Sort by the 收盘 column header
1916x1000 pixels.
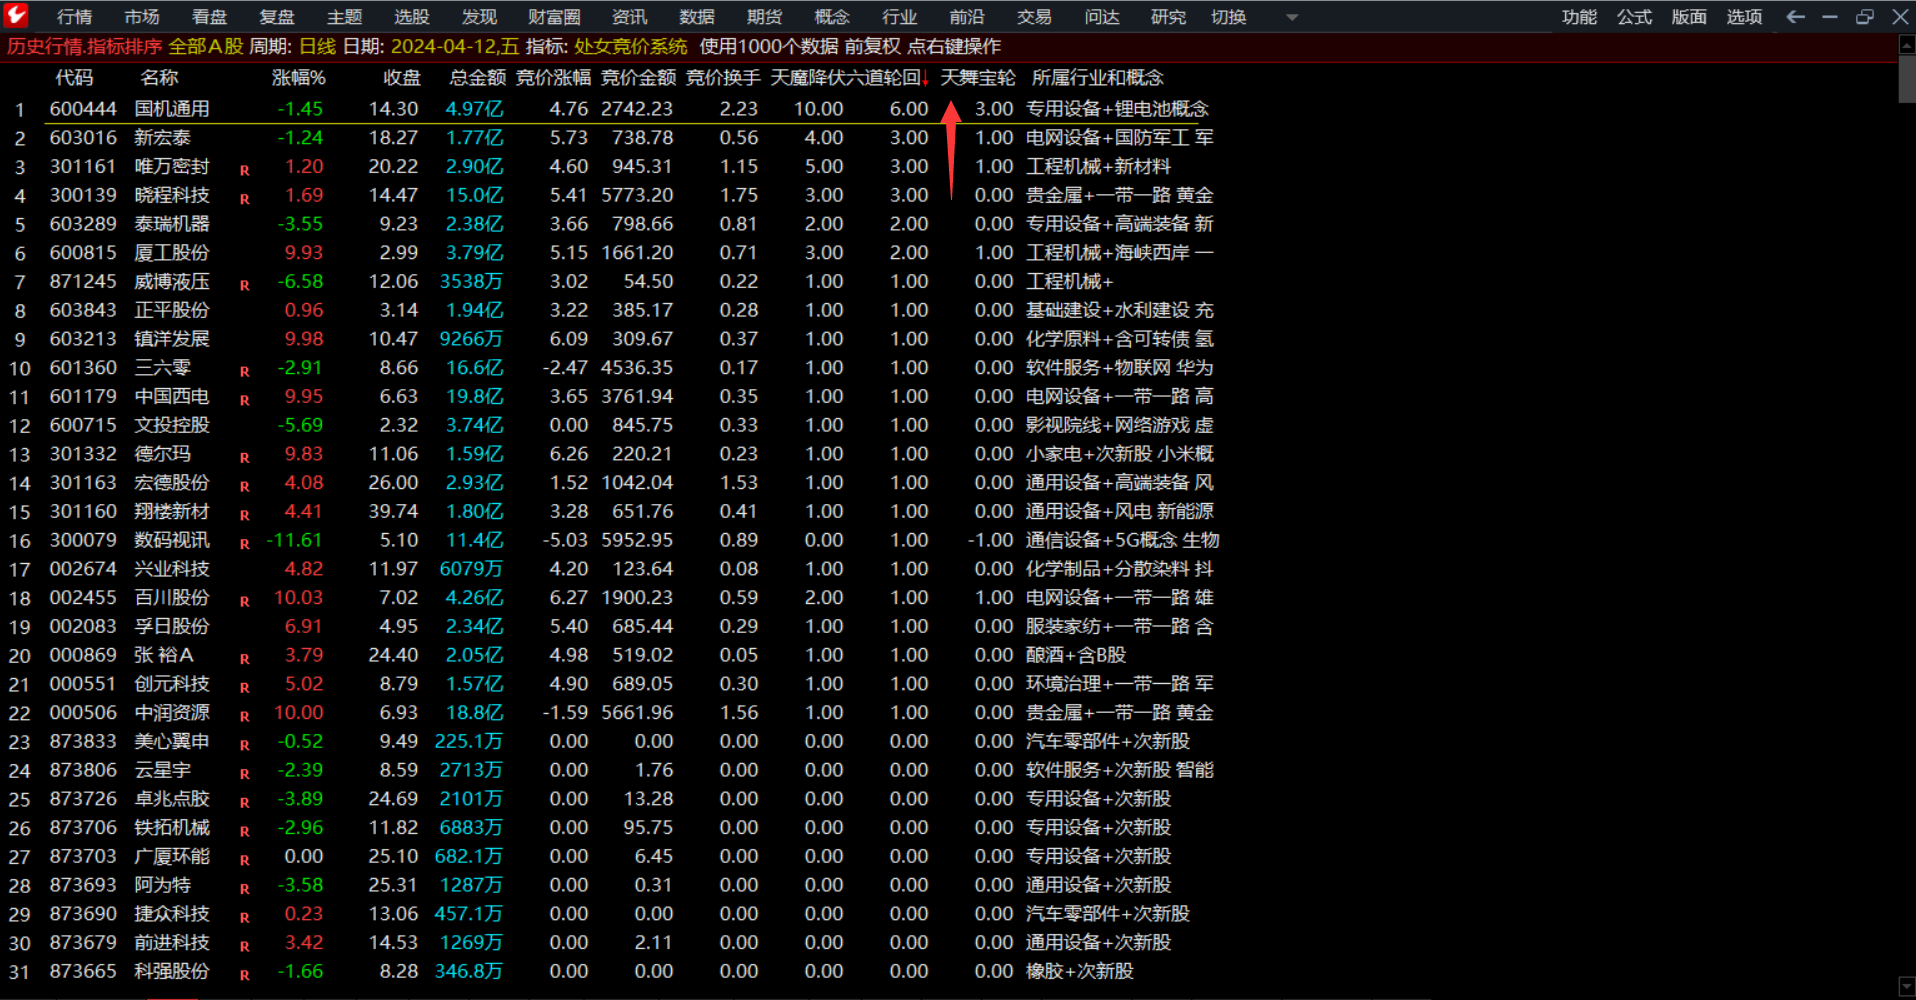pos(402,78)
